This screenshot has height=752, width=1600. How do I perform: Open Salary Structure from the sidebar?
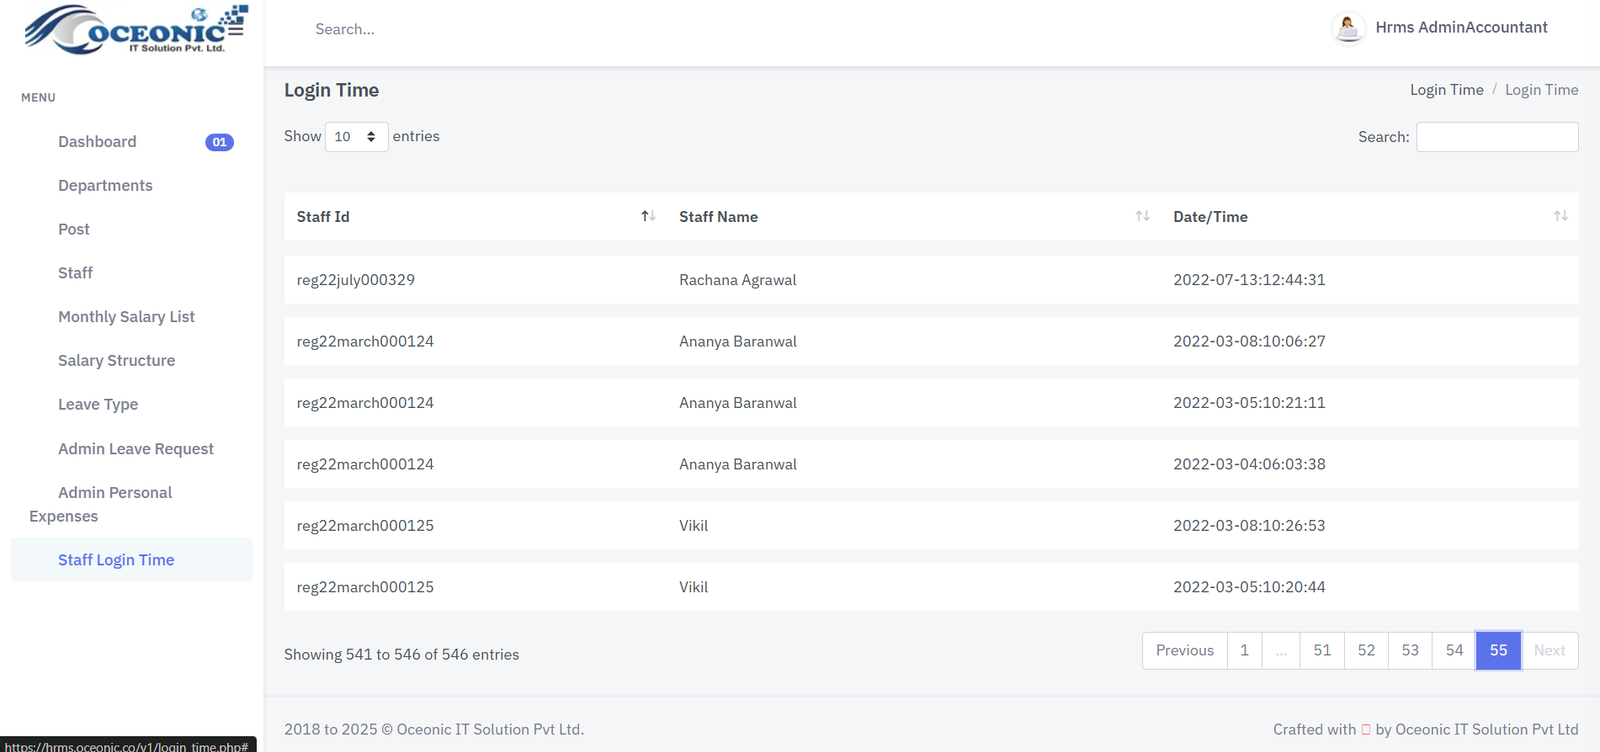click(x=116, y=361)
